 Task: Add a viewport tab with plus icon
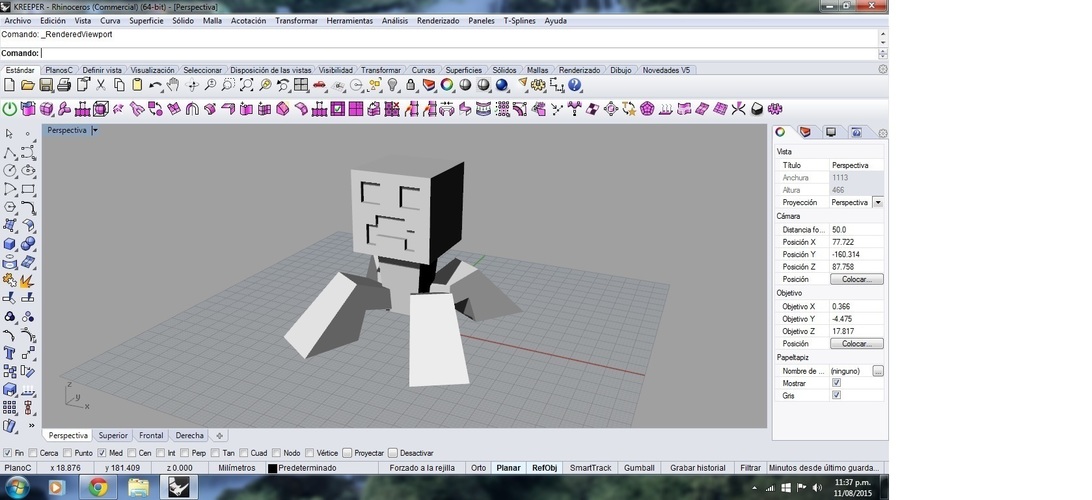tap(219, 435)
